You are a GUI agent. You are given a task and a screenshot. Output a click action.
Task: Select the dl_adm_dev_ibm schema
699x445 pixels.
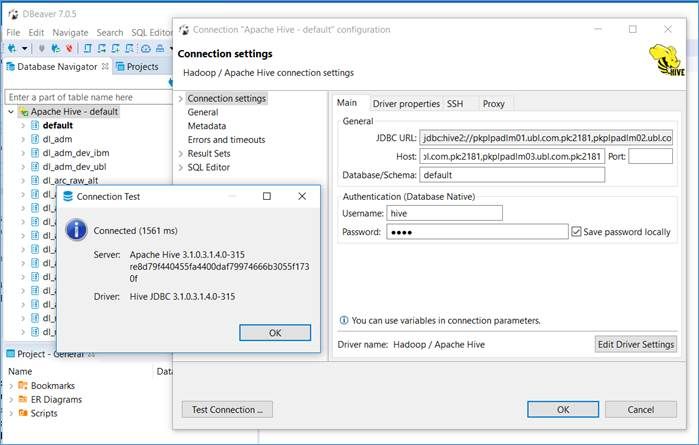pos(76,153)
